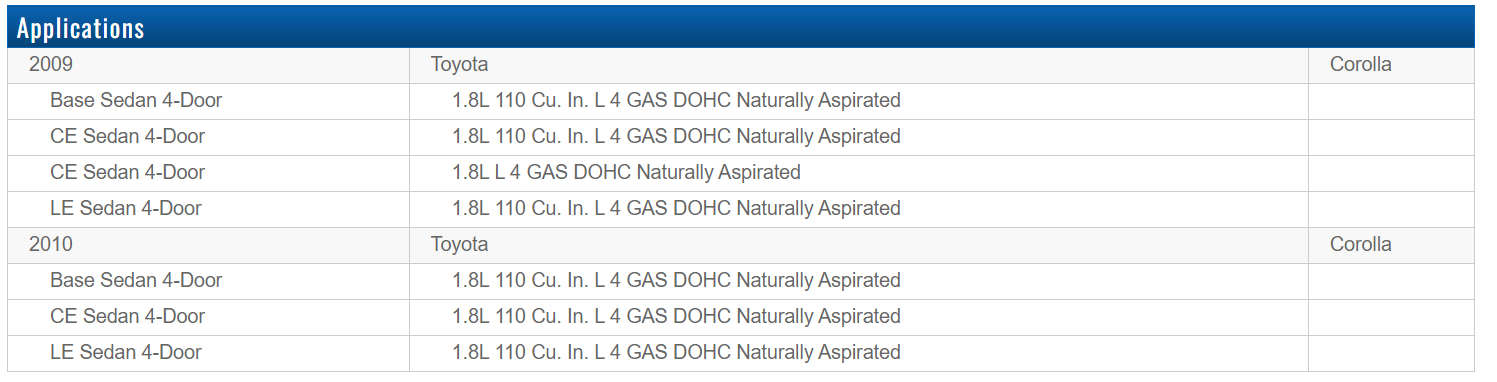The height and width of the screenshot is (382, 1497).
Task: Select the 2009 CE Sedan listed just below Base Sedan
Action: click(128, 137)
